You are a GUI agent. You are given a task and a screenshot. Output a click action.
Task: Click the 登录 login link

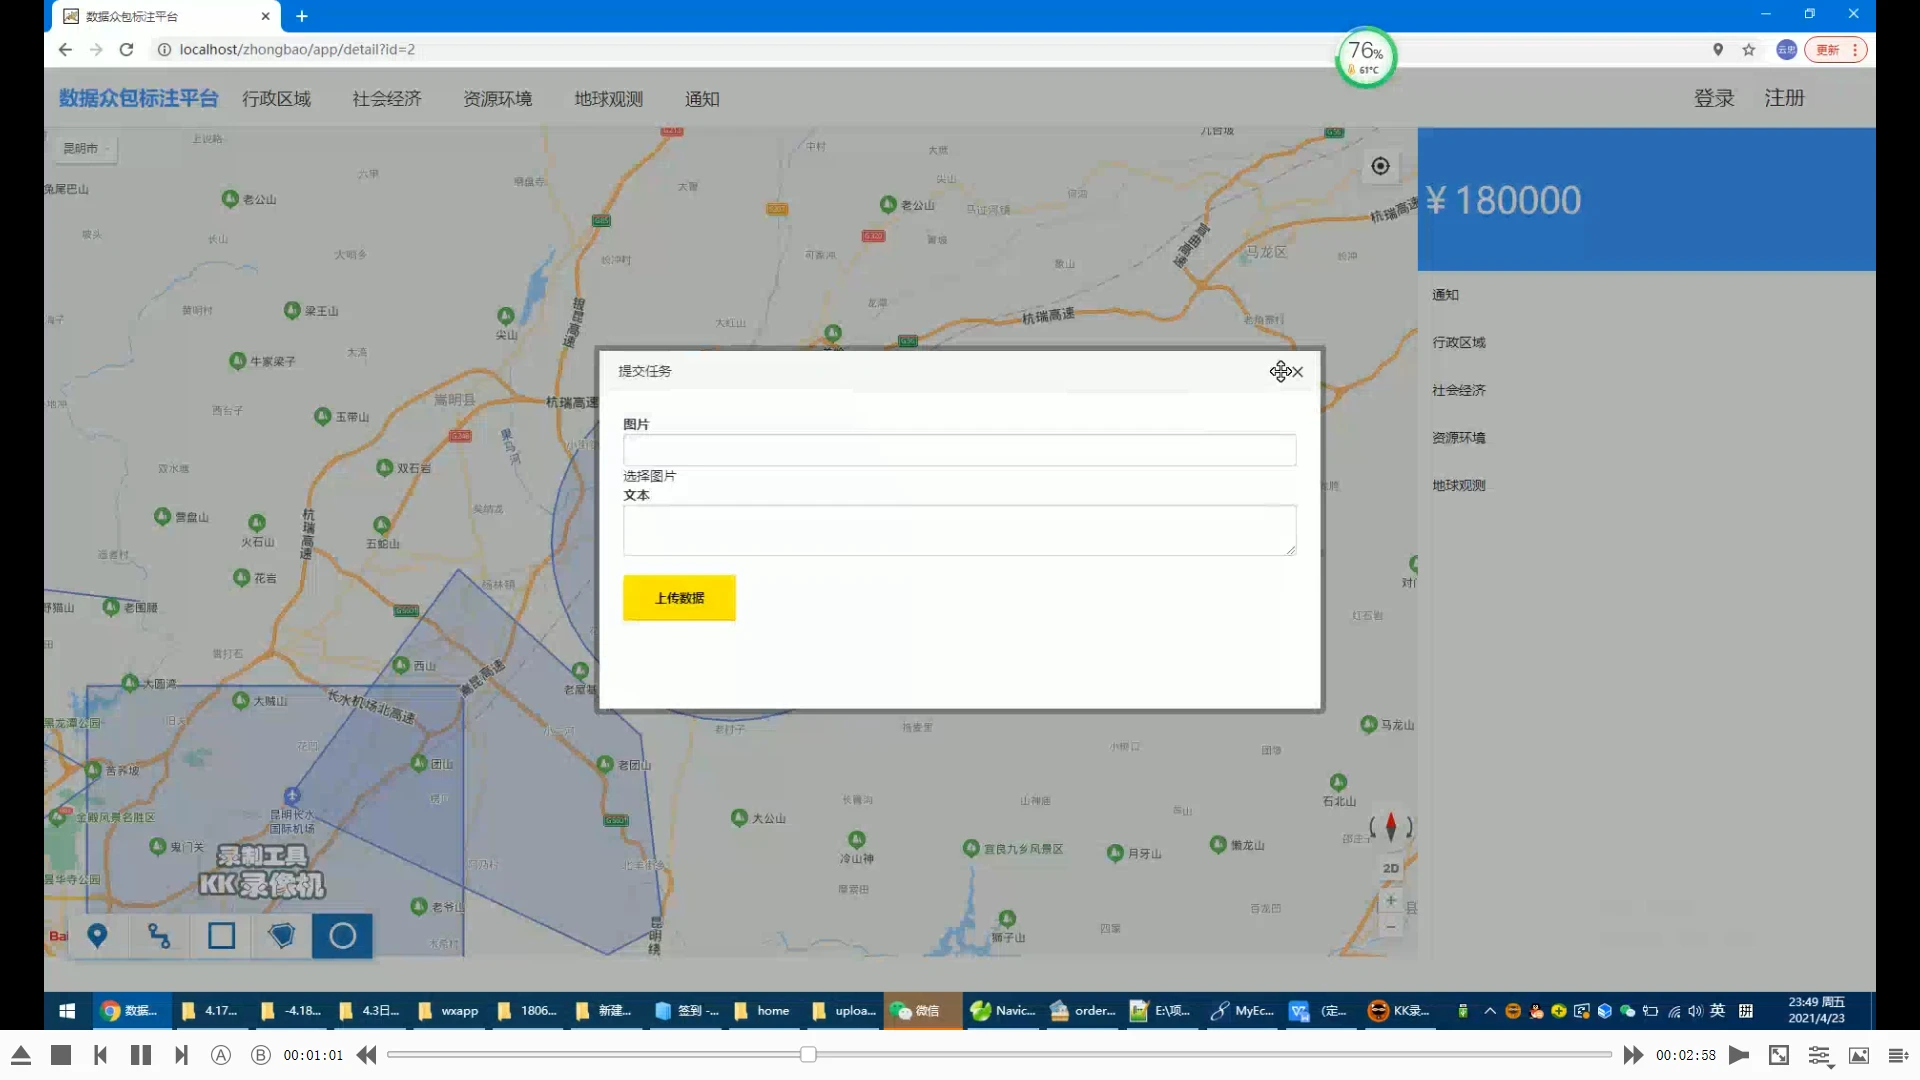coord(1714,98)
